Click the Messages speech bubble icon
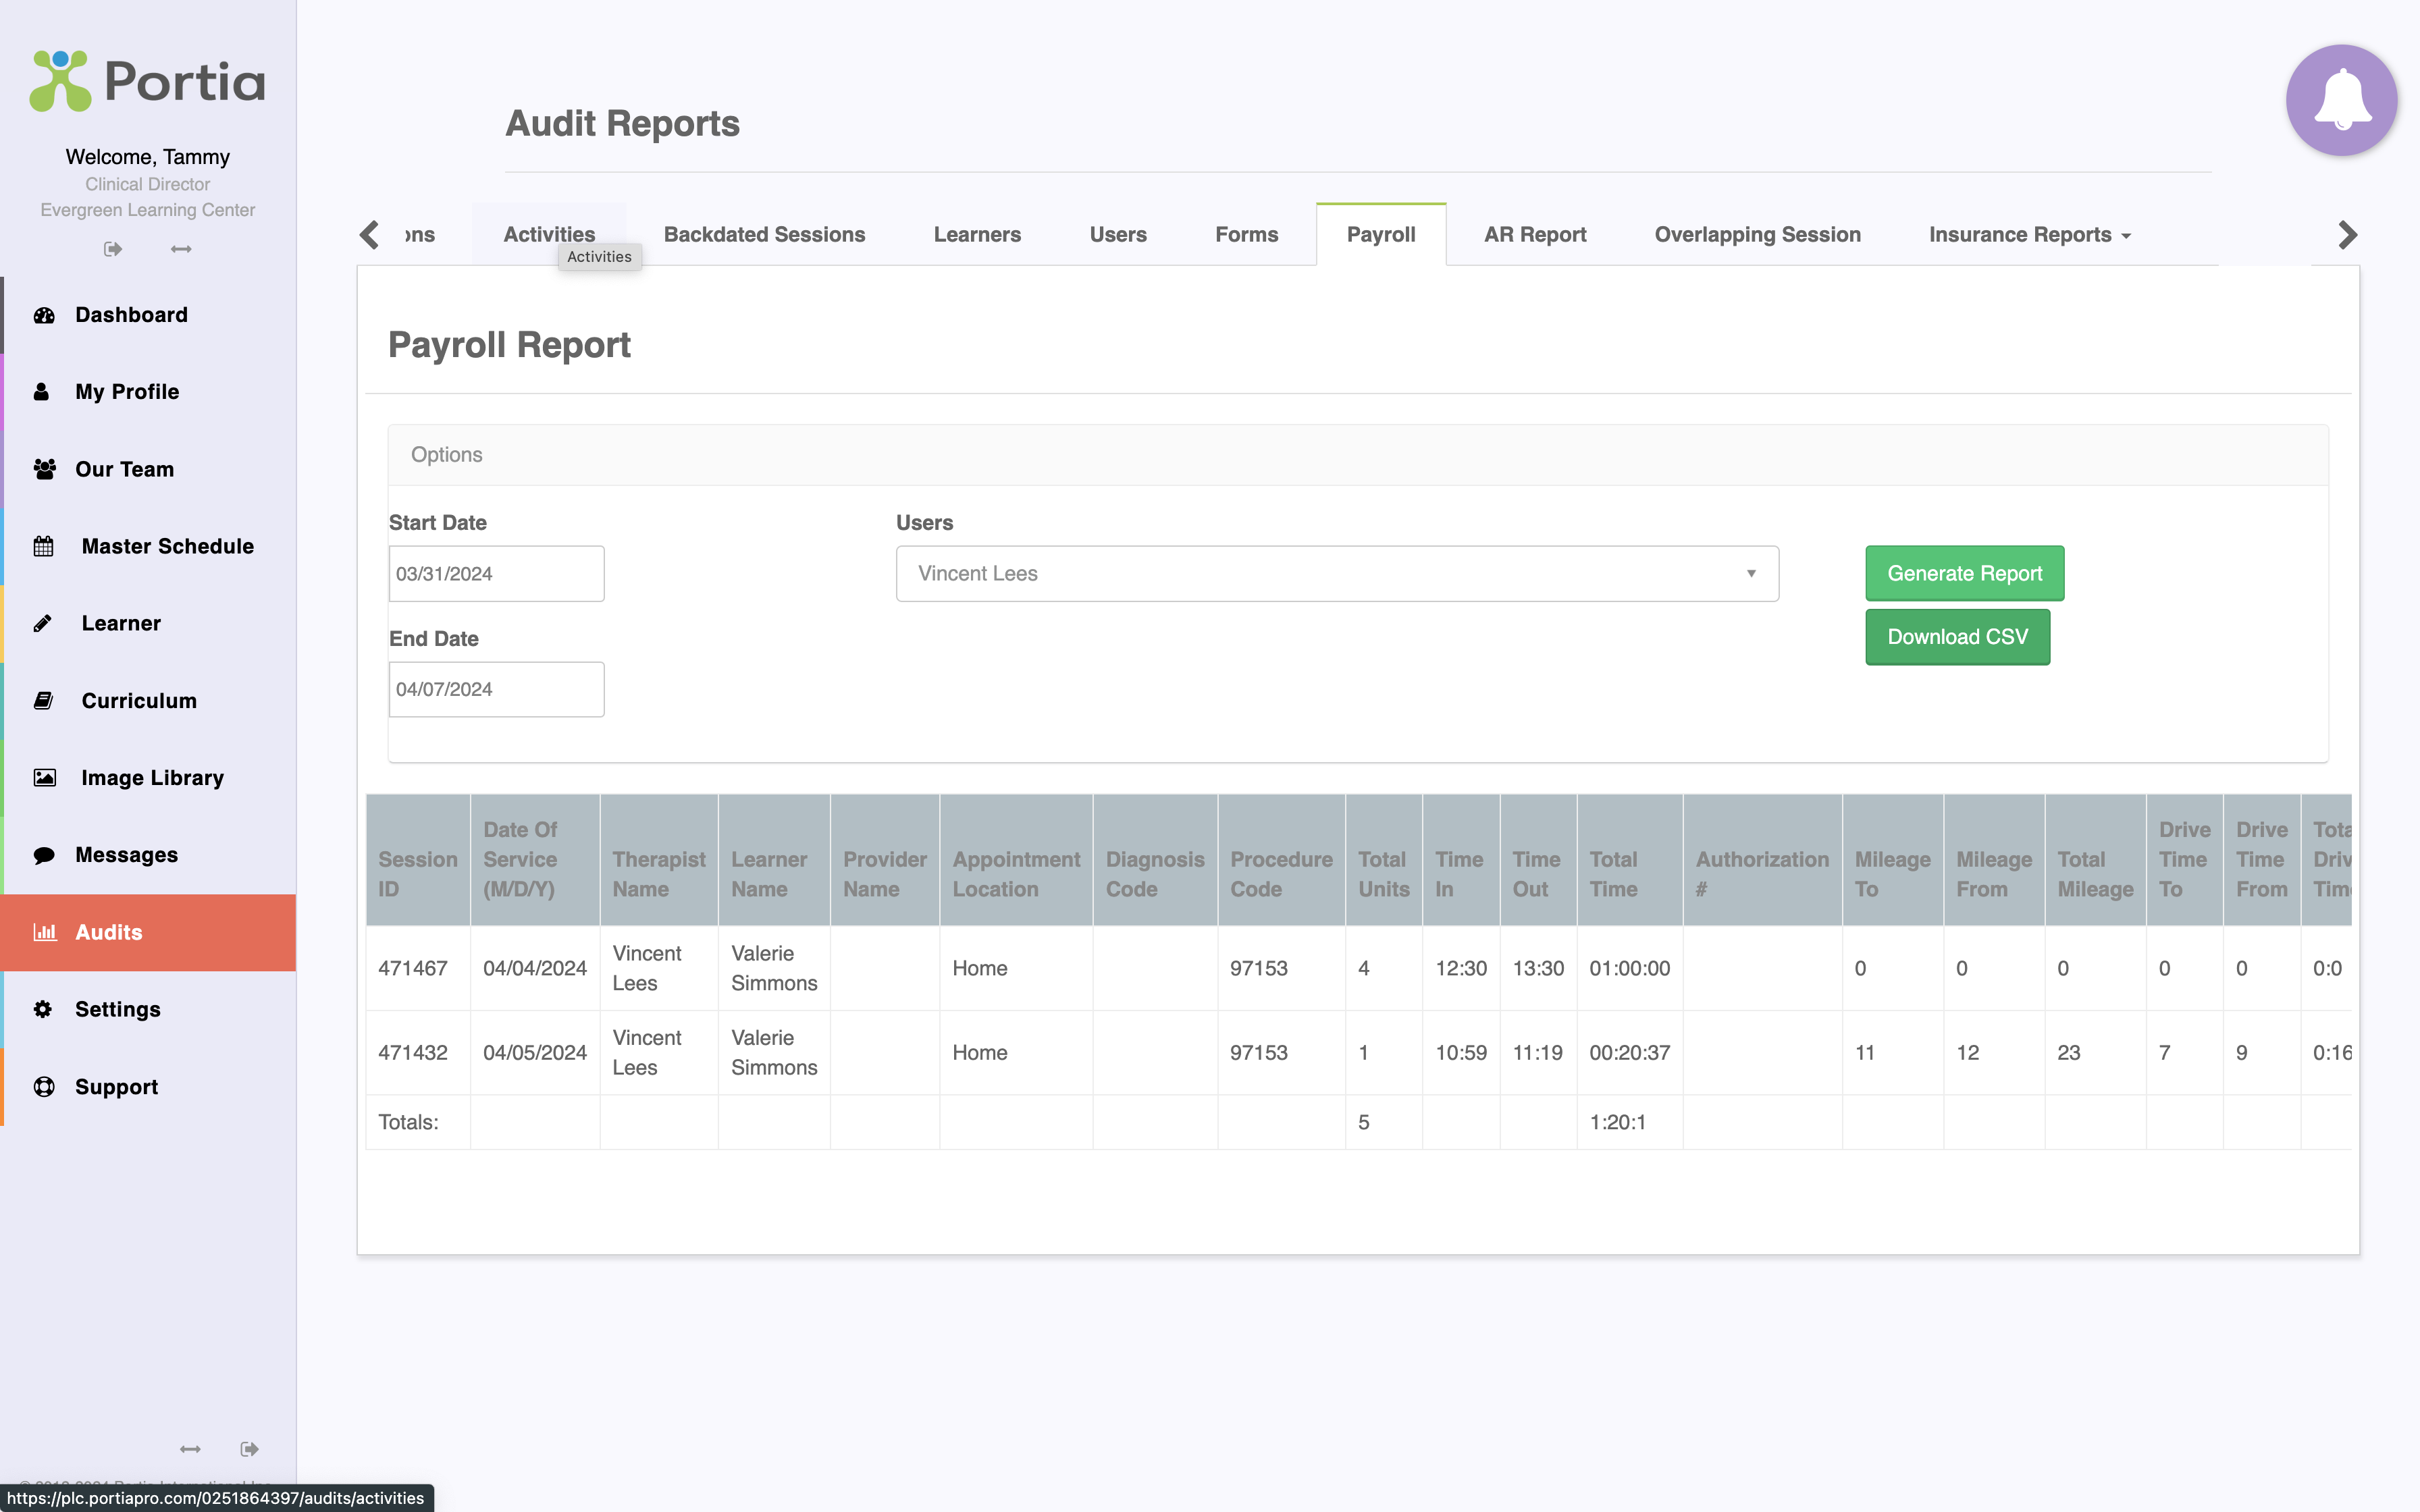 coord(44,855)
